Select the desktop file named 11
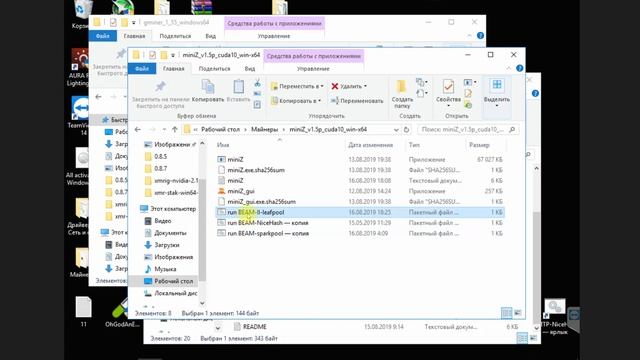640x360 pixels. 83,312
